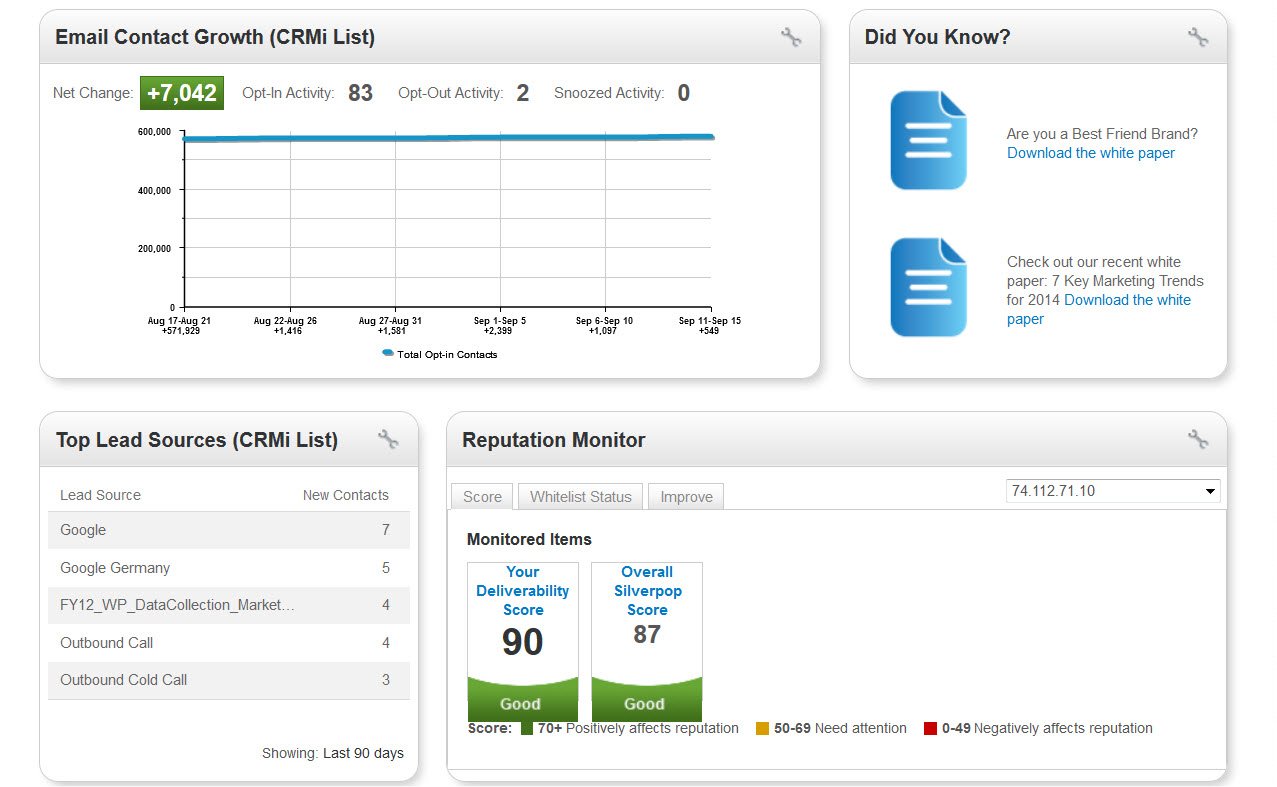Switch to the Whitelist Status tab
This screenshot has width=1277, height=787.
[x=580, y=497]
